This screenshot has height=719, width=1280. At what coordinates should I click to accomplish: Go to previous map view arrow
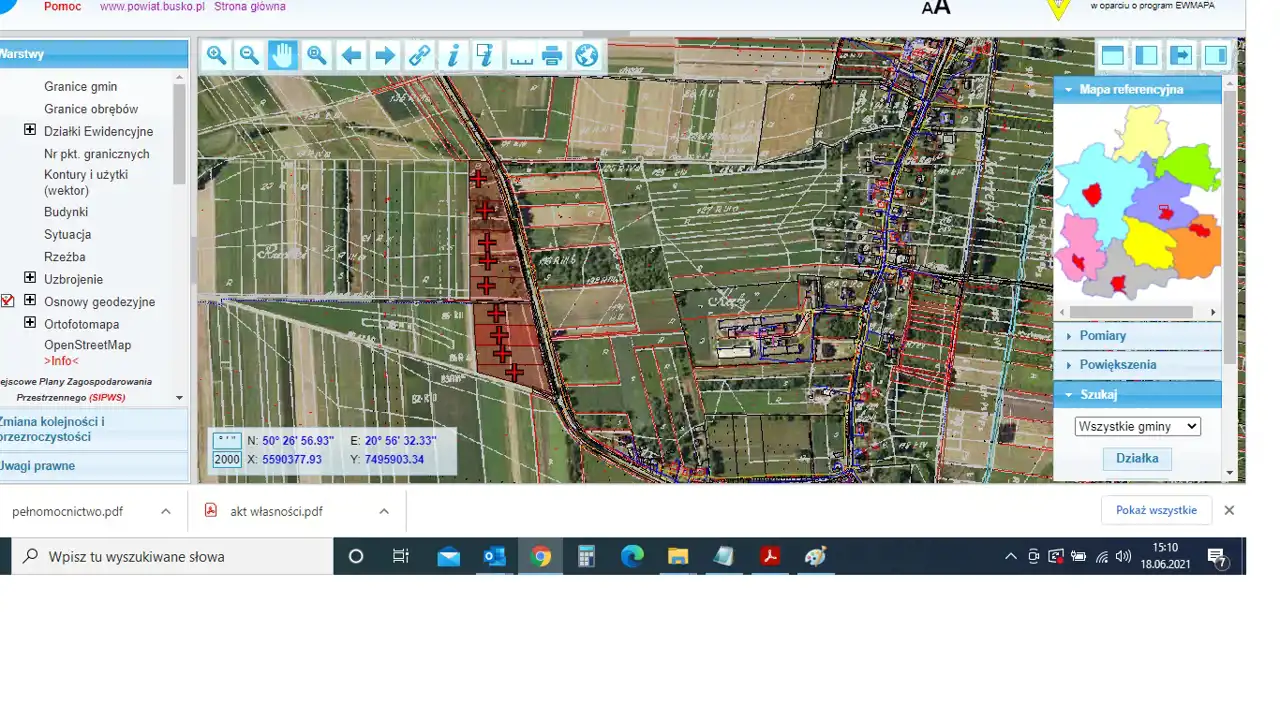[351, 56]
